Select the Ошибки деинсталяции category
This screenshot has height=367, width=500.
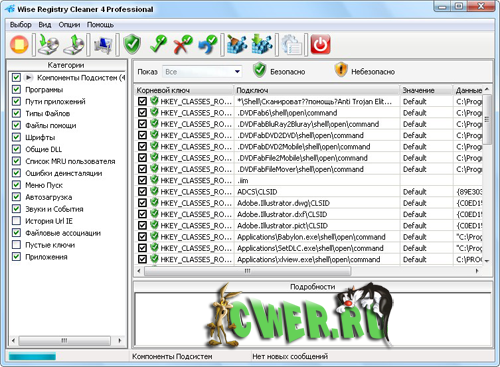(x=64, y=173)
